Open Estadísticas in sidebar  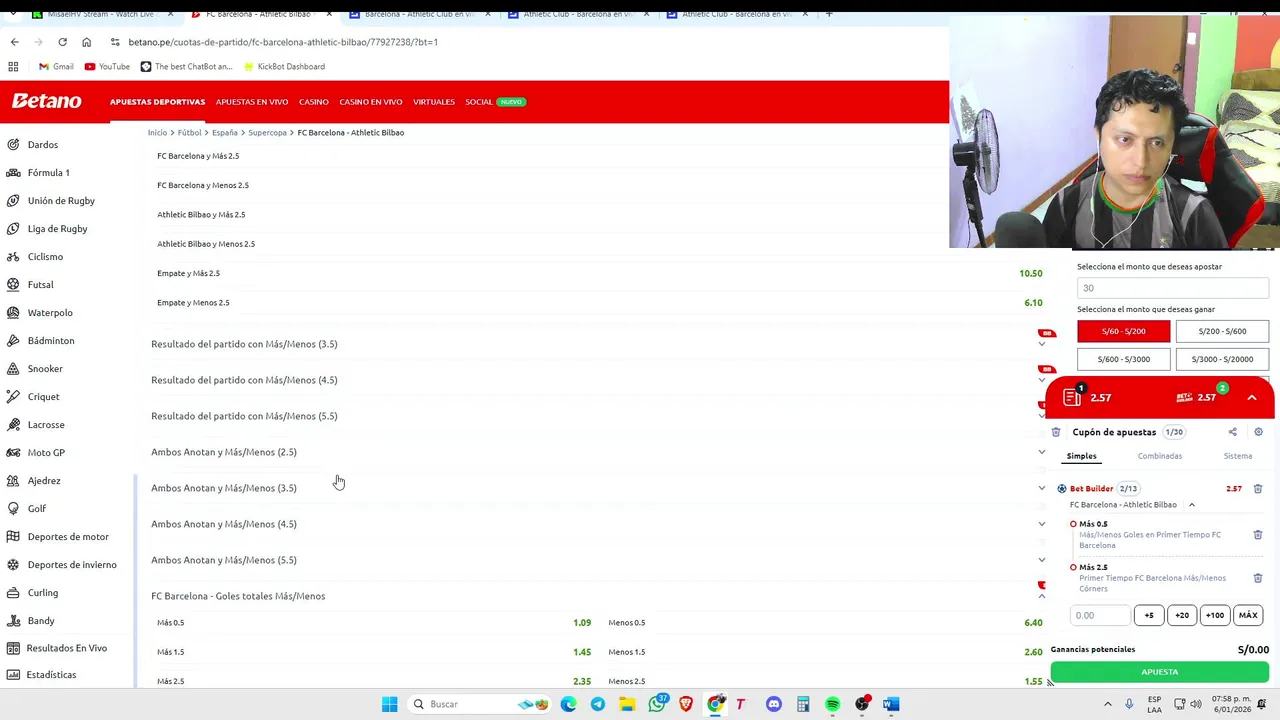(51, 674)
